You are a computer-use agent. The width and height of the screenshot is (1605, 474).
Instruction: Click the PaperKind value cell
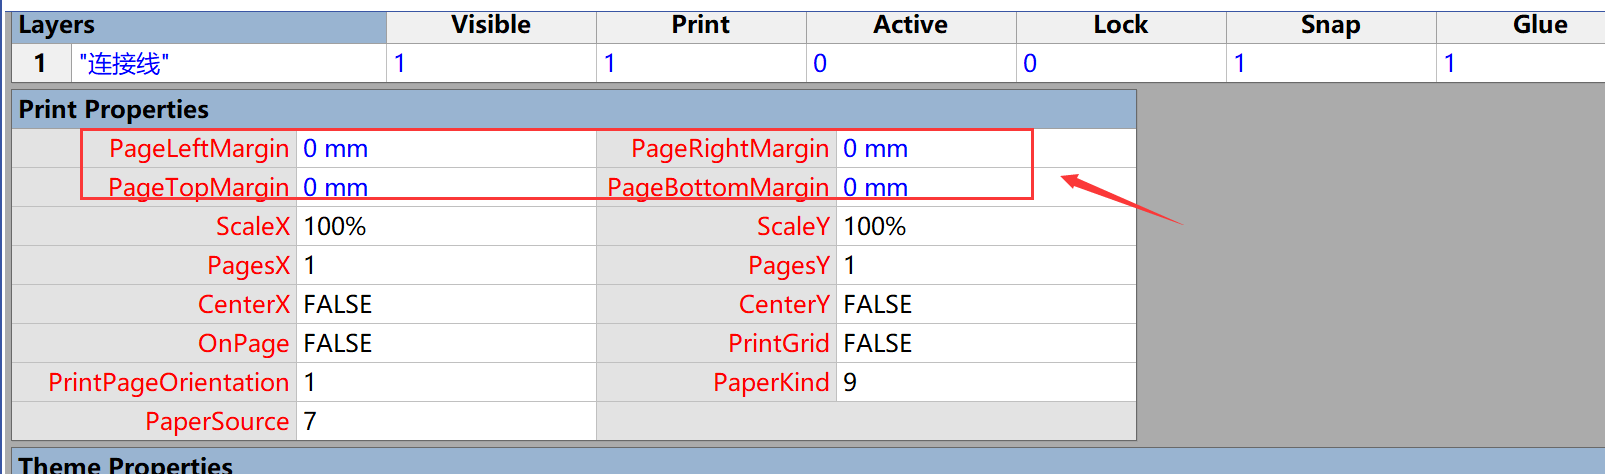tap(985, 383)
